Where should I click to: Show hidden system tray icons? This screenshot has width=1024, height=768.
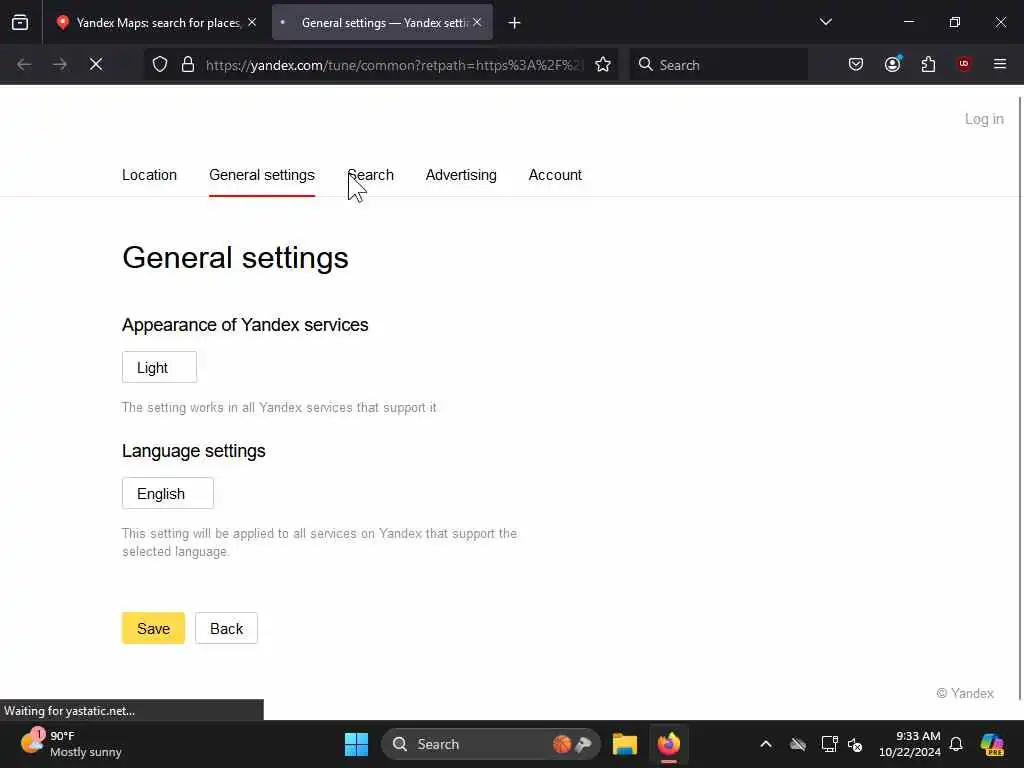[x=766, y=744]
